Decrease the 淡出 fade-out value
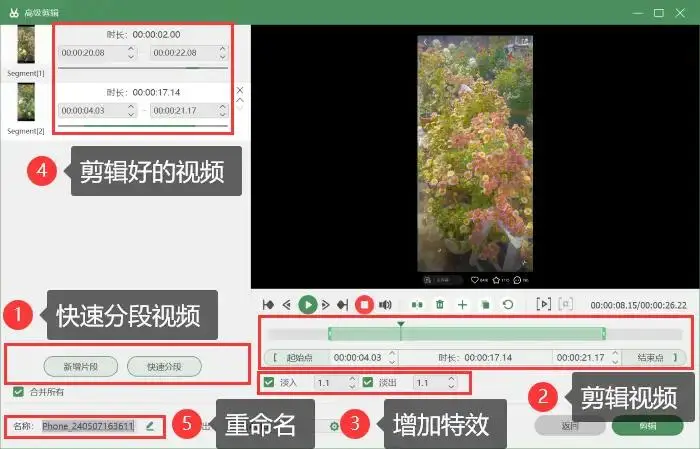The height and width of the screenshot is (449, 700). click(451, 386)
